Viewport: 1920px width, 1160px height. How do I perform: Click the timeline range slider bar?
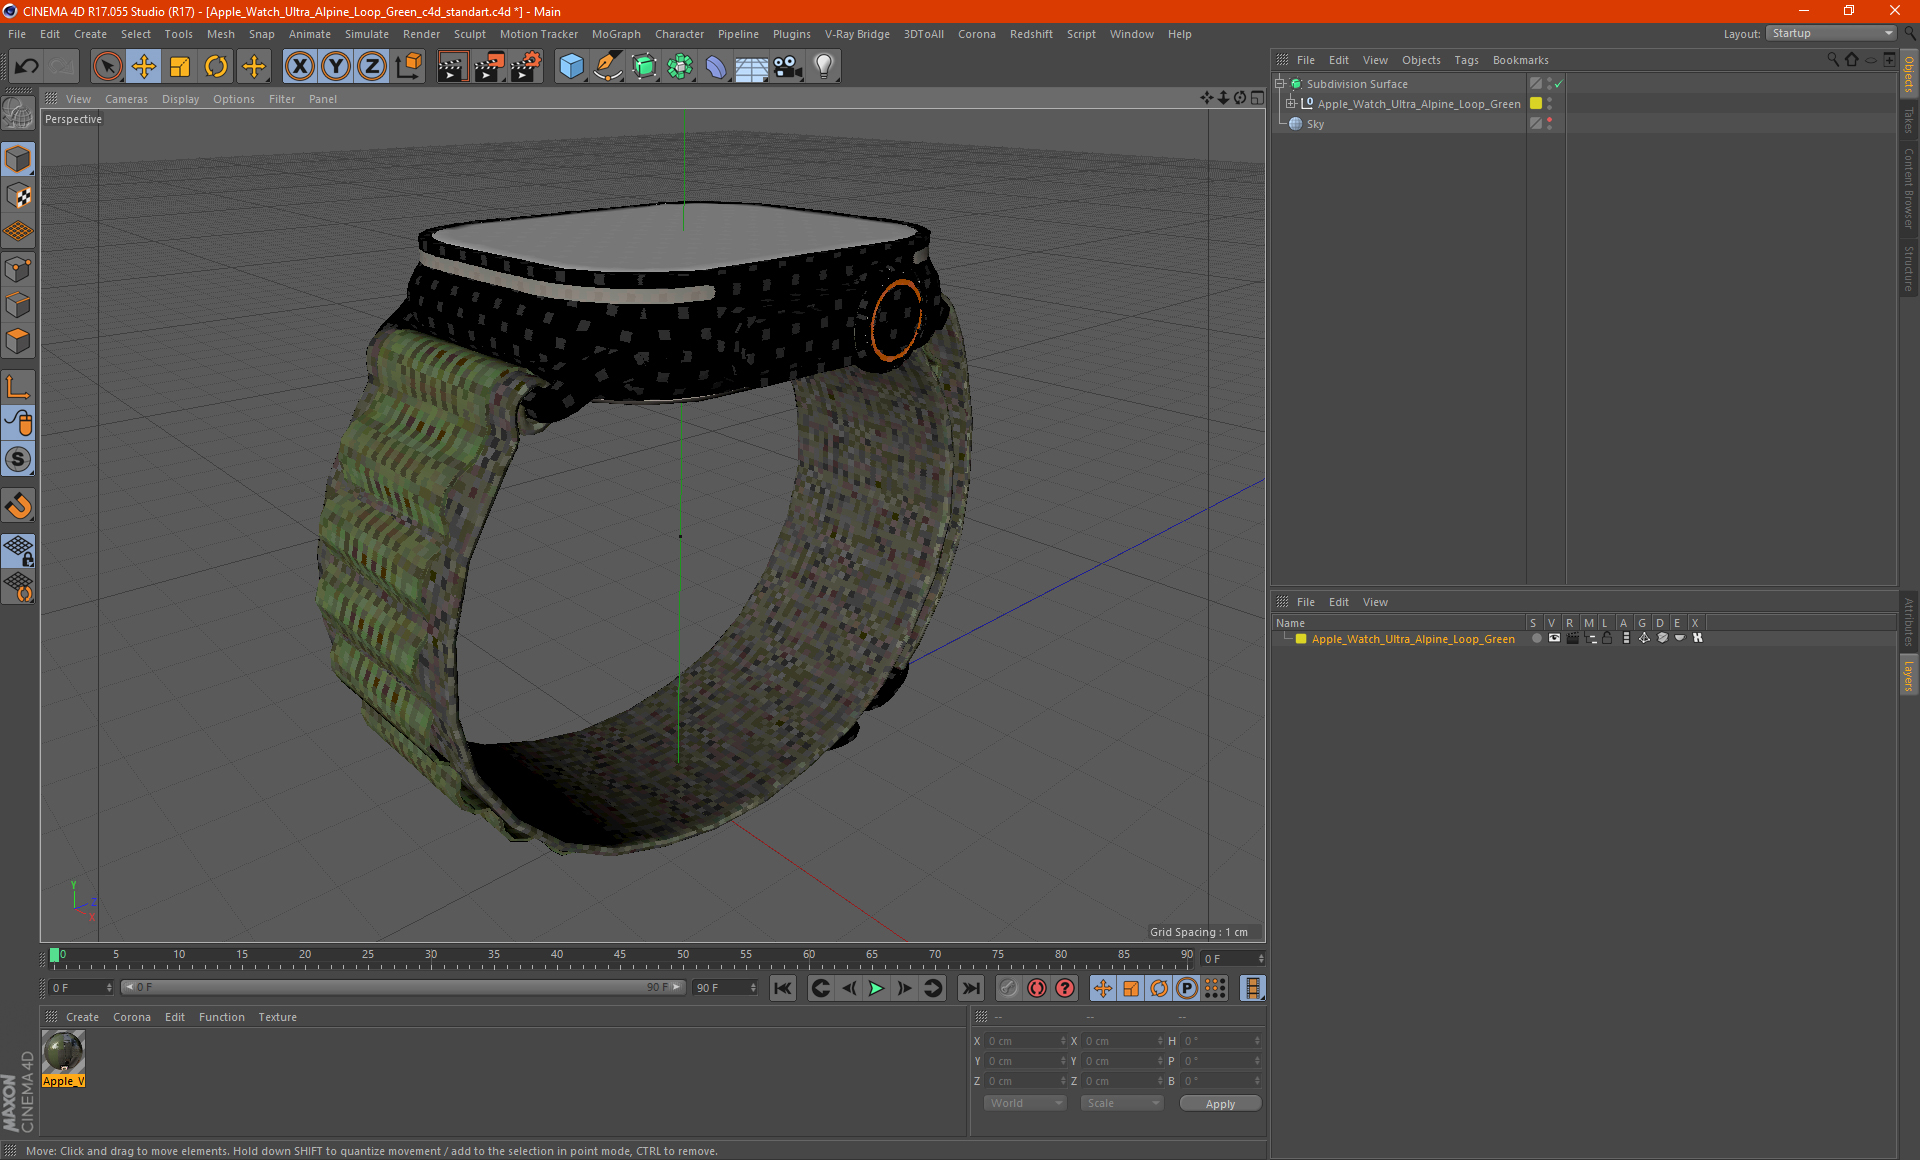403,987
